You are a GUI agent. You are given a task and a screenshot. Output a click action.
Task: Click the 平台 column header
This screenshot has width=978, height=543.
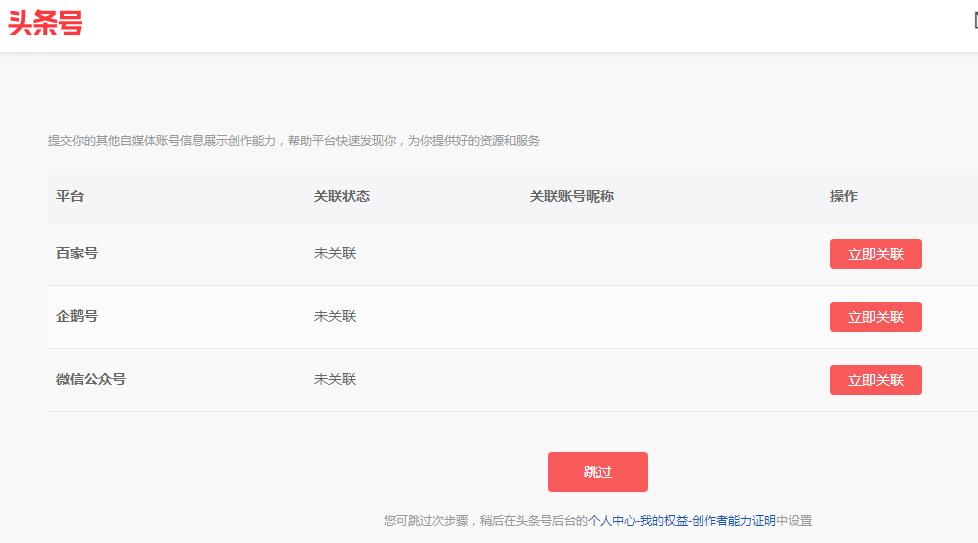click(x=70, y=196)
